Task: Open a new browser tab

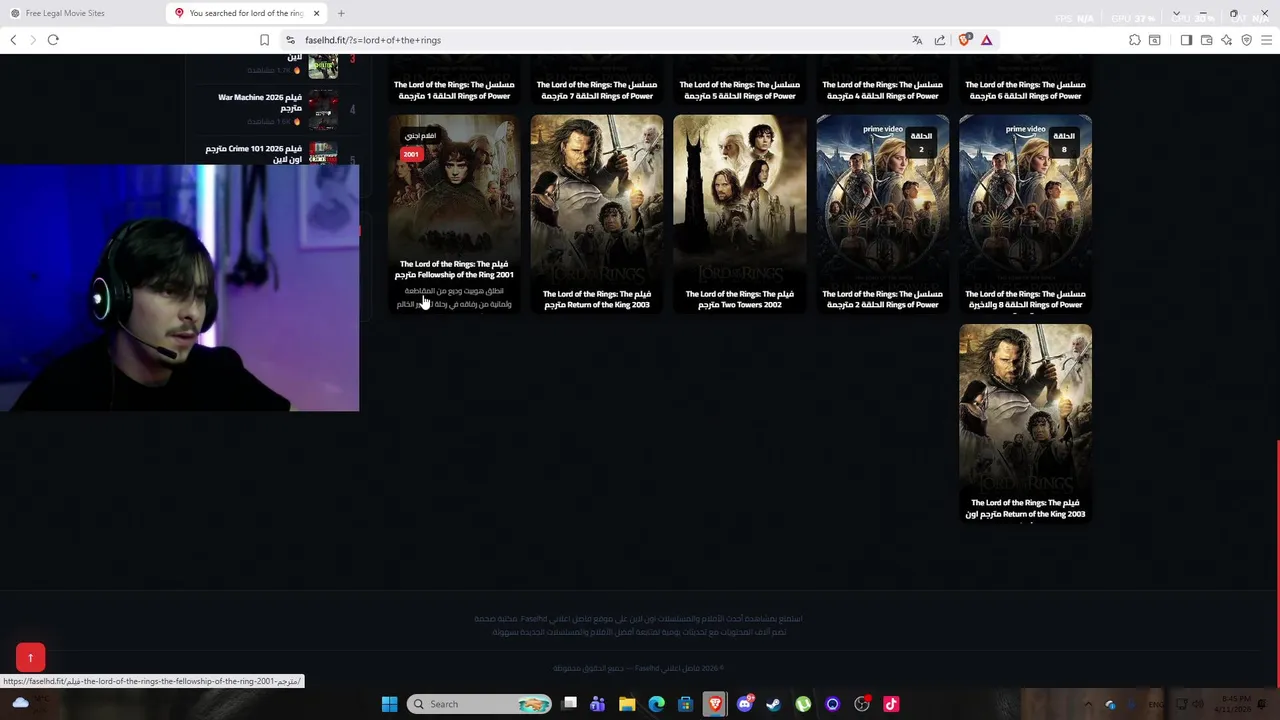Action: click(x=341, y=13)
